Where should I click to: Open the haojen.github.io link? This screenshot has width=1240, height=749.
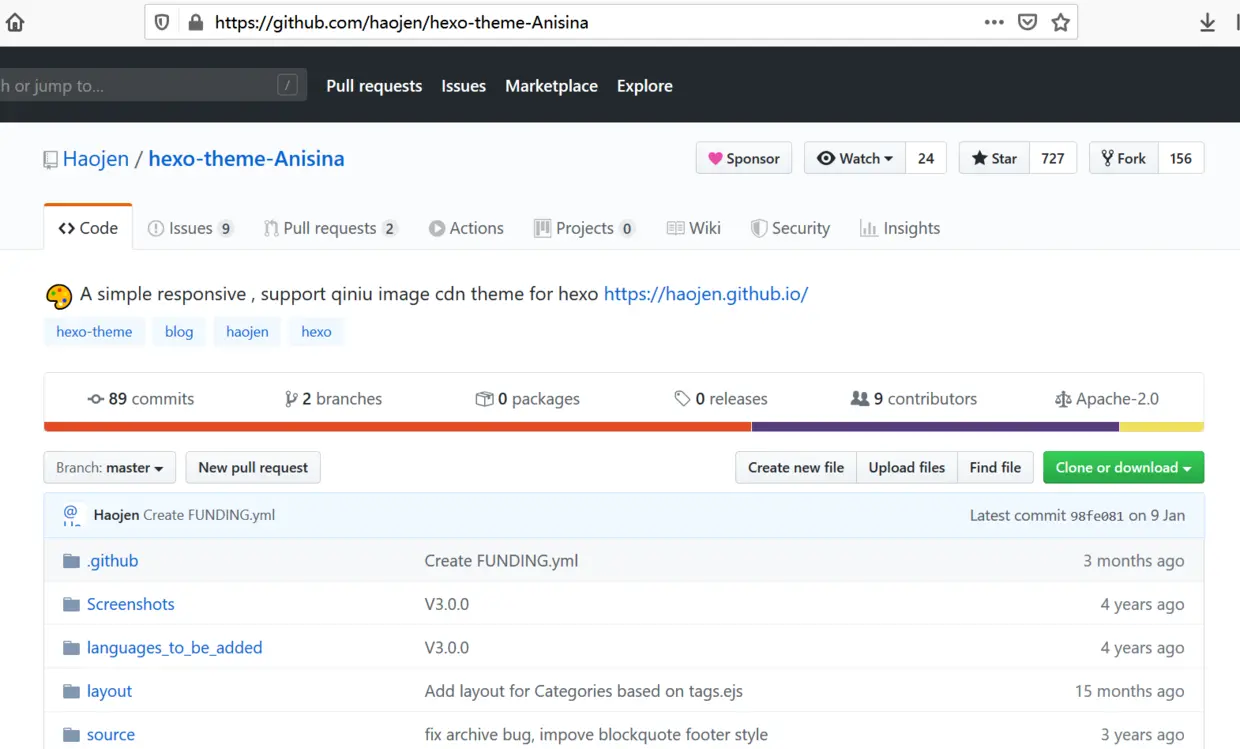pos(706,294)
